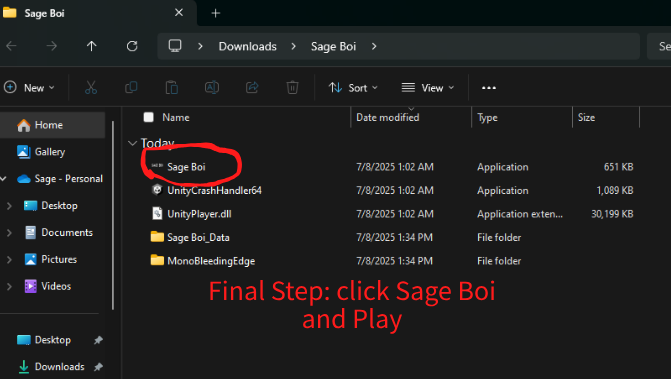Click the 30,199 KB size value
Image resolution: width=671 pixels, height=379 pixels.
tap(612, 214)
